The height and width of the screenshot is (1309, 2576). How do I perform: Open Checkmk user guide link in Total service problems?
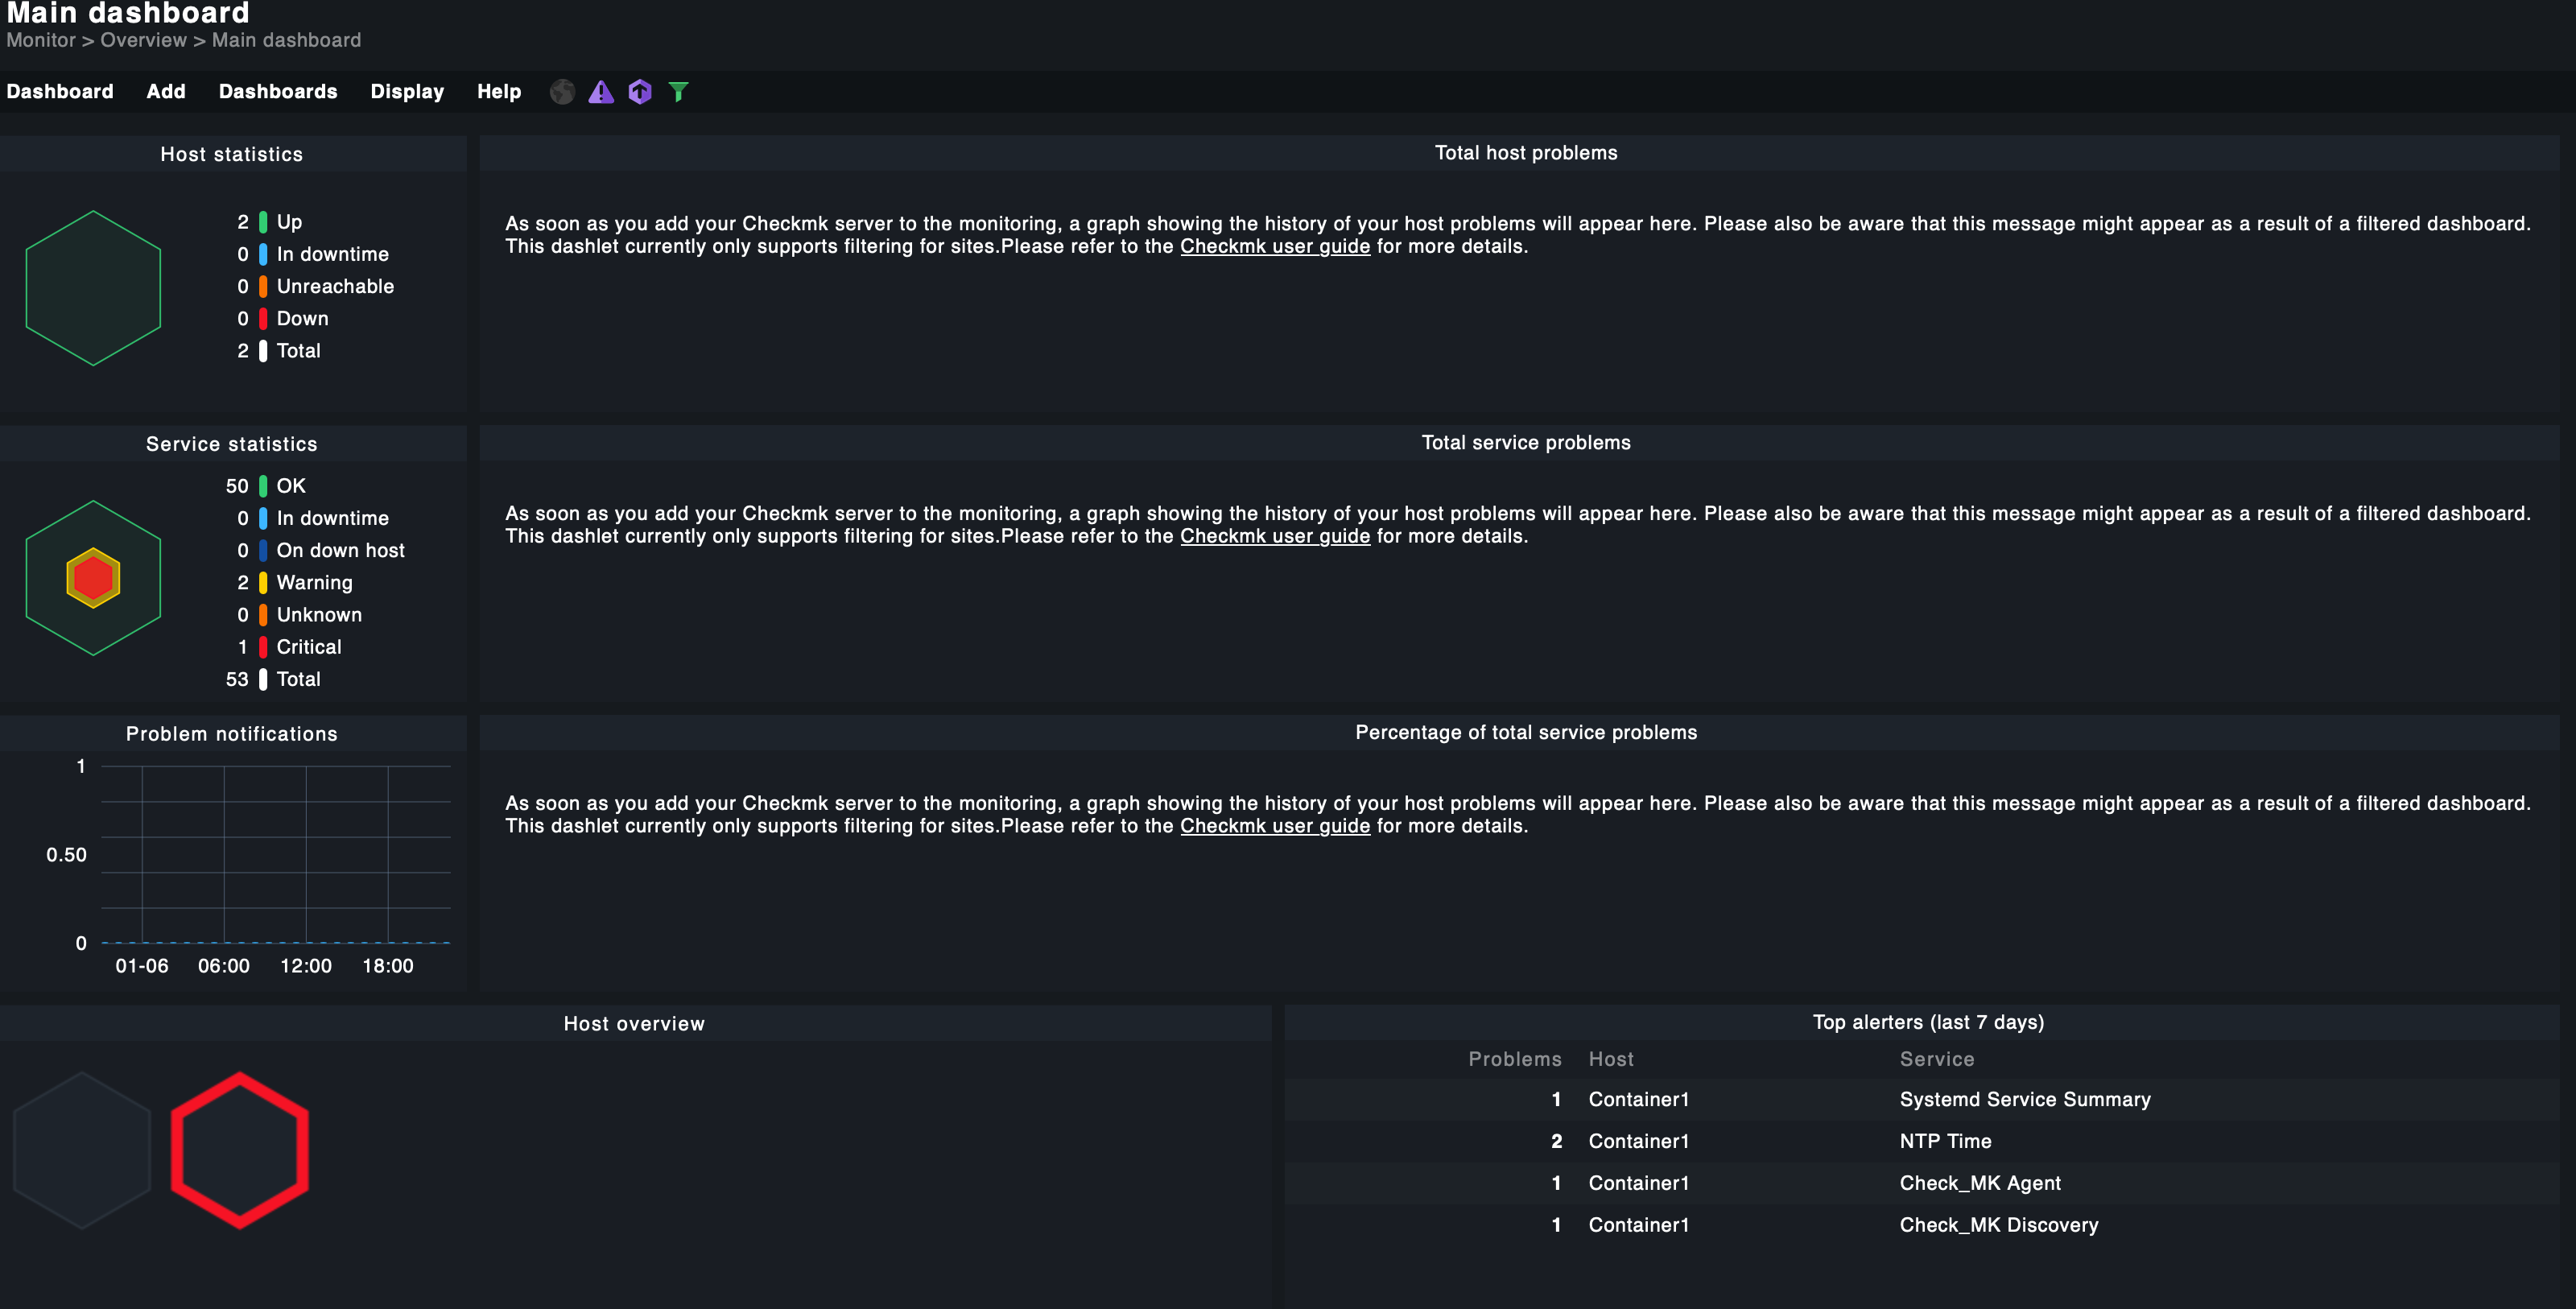point(1275,536)
